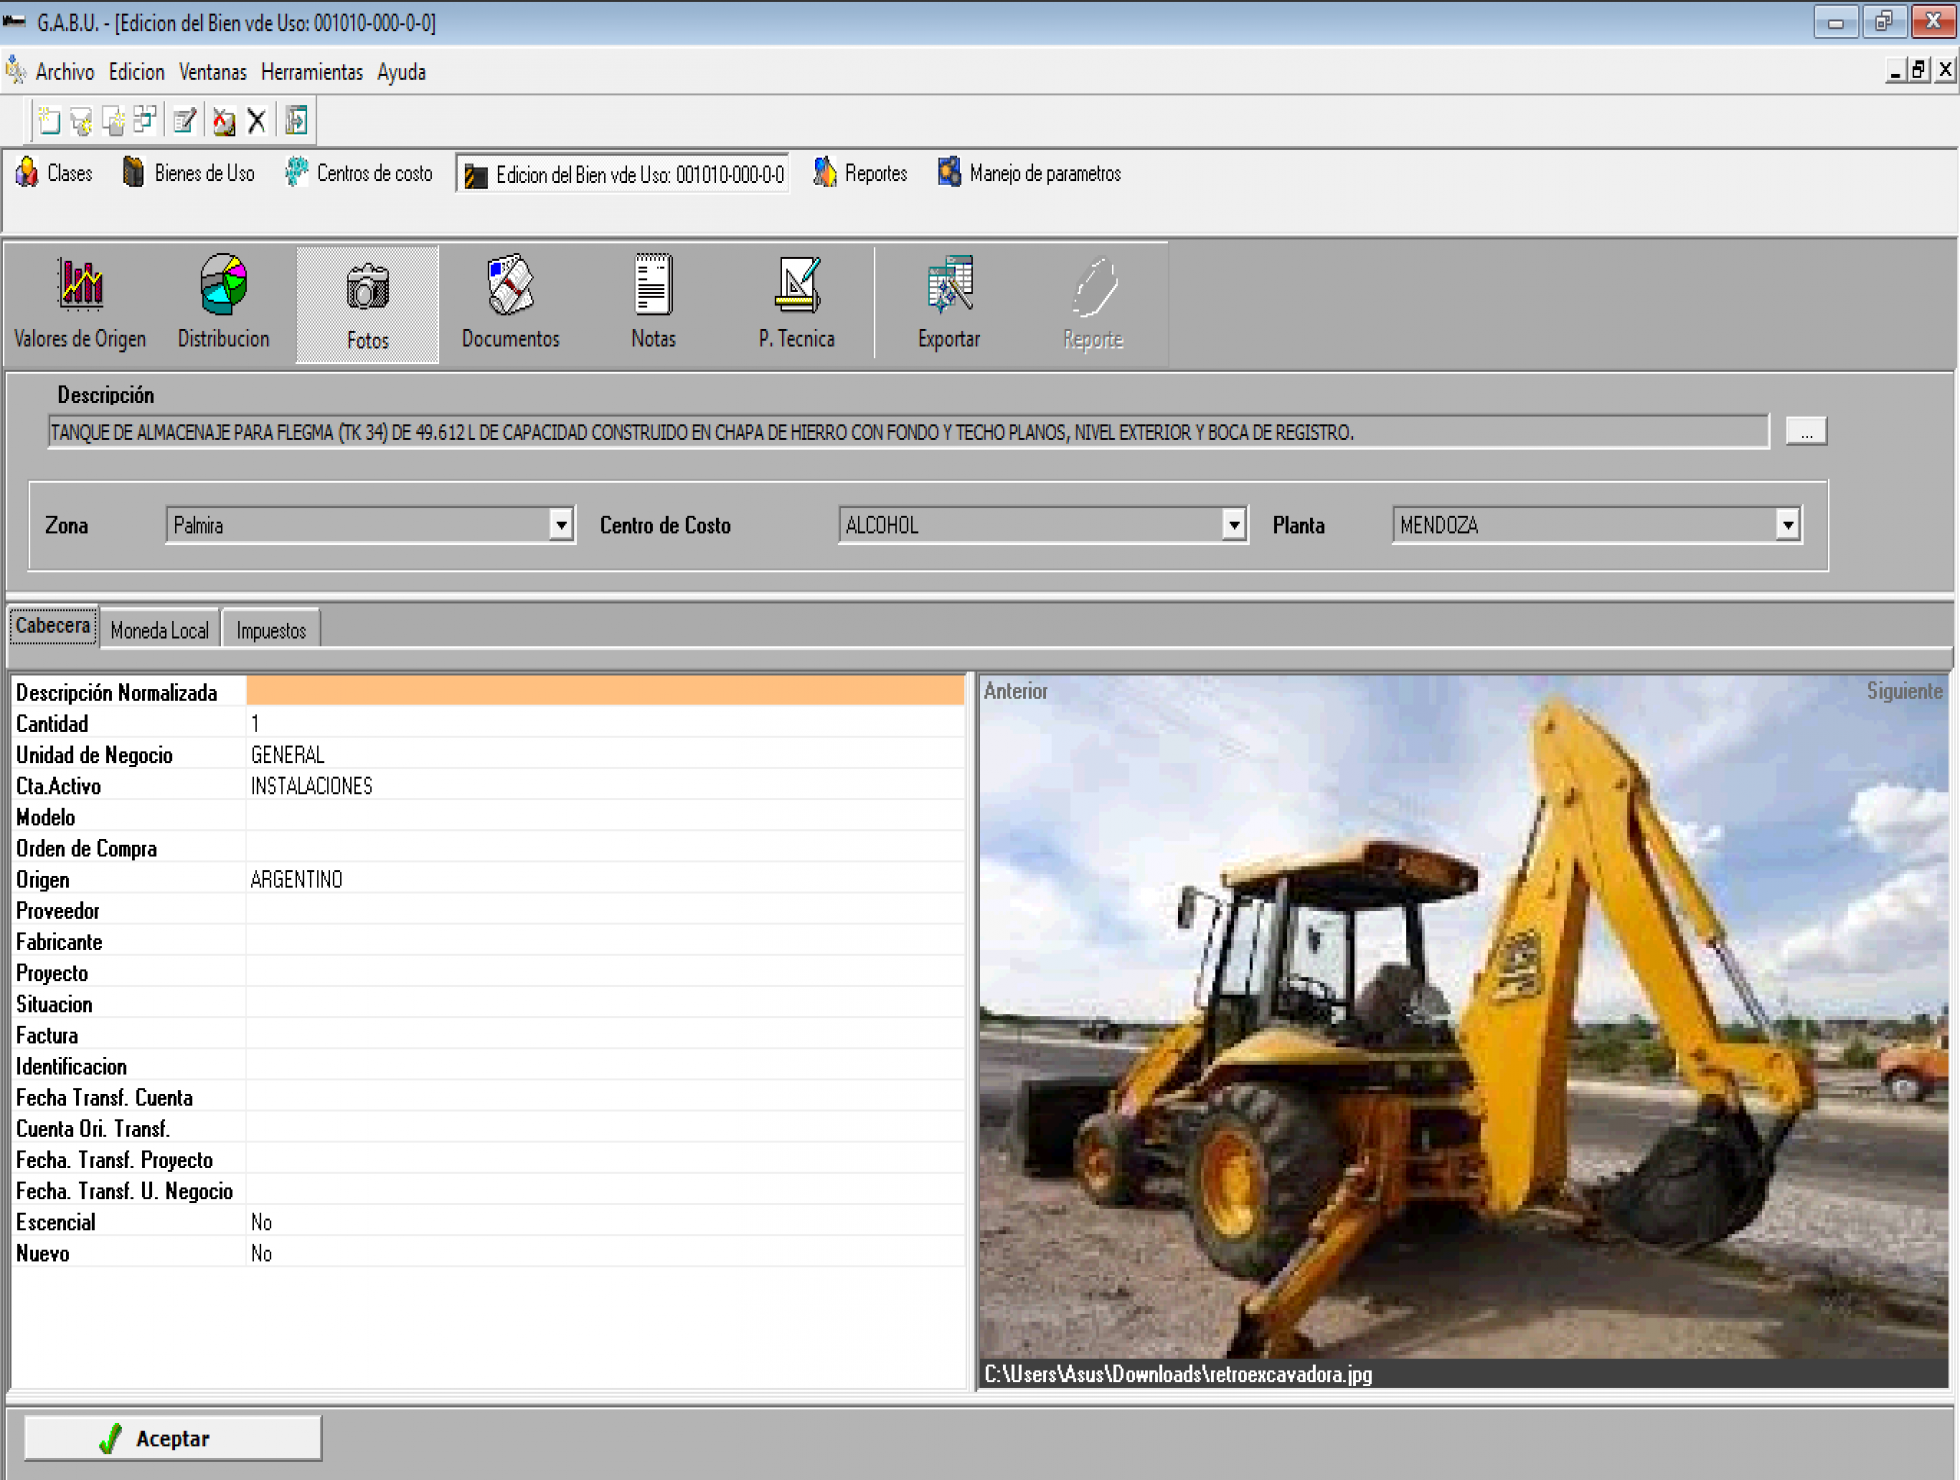This screenshot has width=1960, height=1480.
Task: Expand the Zona dropdown
Action: (561, 525)
